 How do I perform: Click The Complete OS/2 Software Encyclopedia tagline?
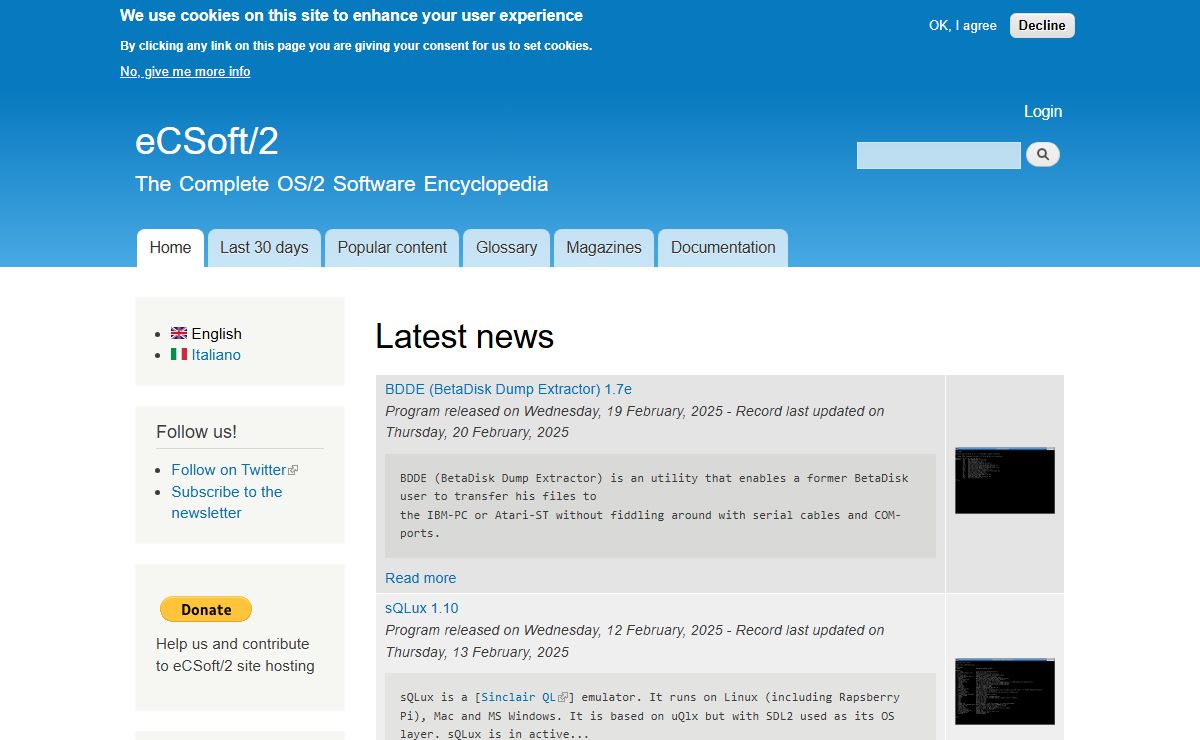(341, 184)
